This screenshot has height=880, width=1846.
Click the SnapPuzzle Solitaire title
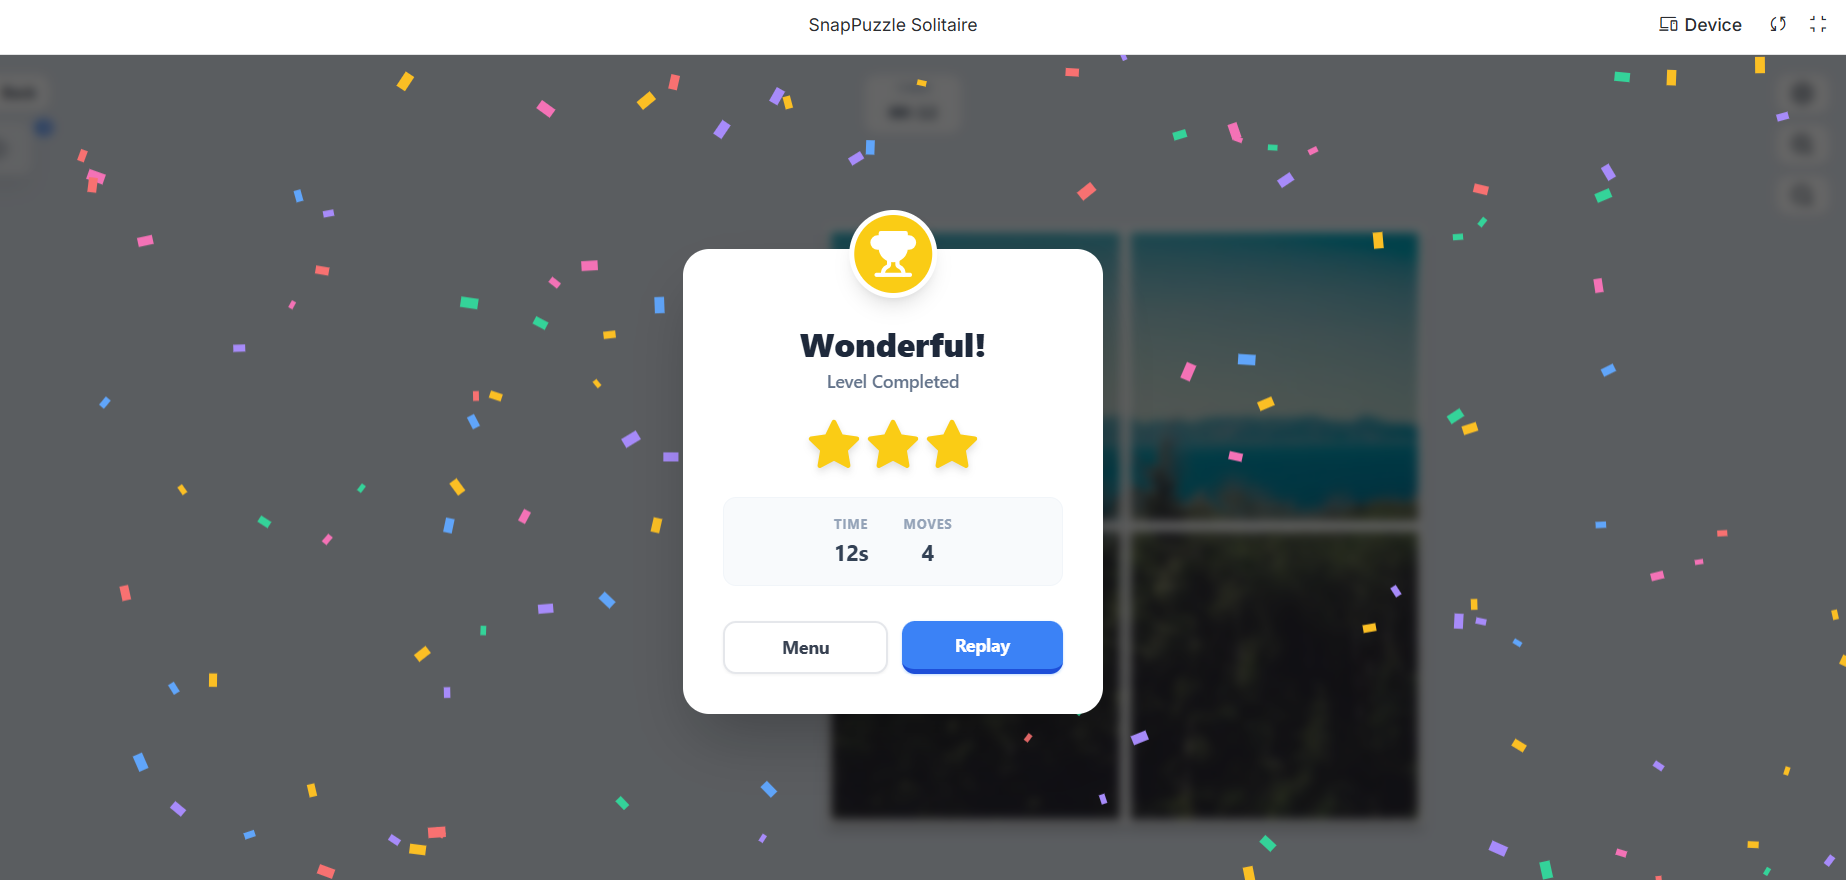coord(893,25)
